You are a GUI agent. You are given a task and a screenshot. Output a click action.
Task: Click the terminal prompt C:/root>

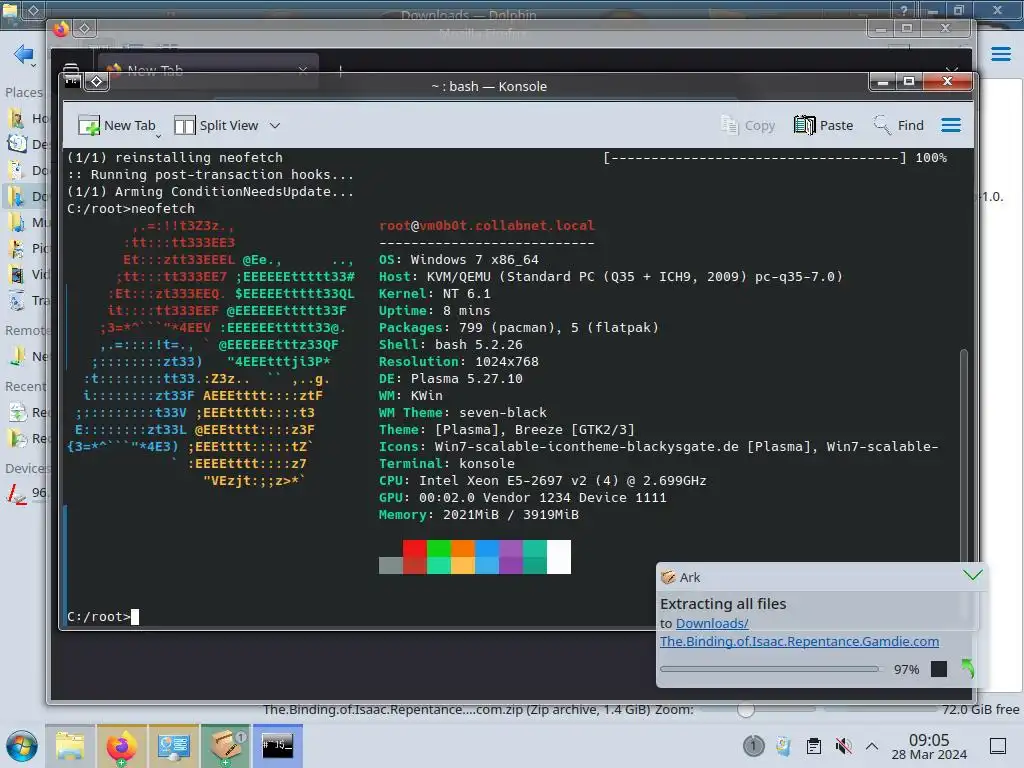pos(99,616)
